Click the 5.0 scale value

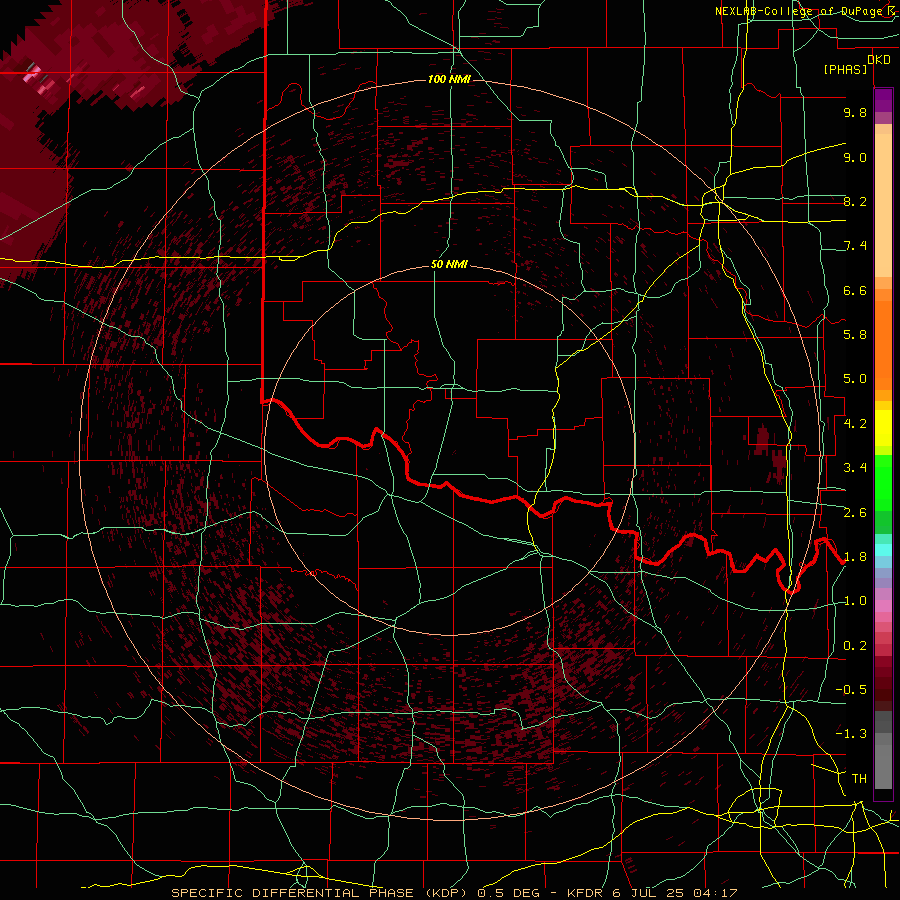855,379
